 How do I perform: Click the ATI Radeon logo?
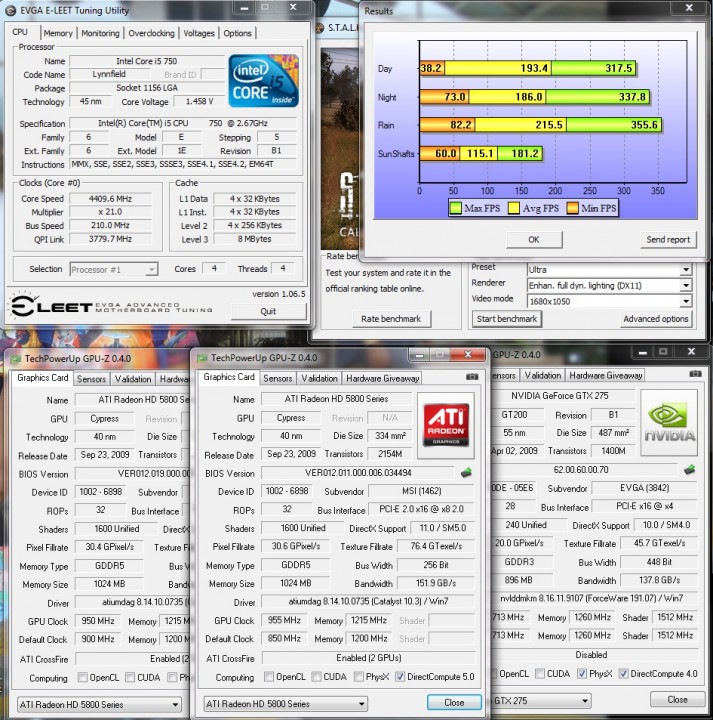click(446, 425)
